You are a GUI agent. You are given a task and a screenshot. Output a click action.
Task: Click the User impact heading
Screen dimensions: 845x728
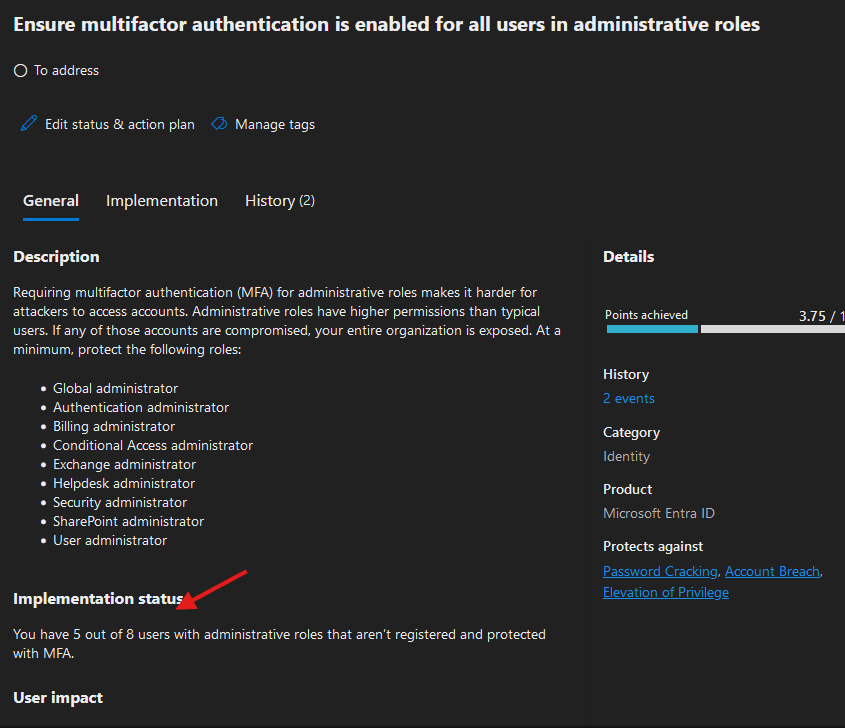coord(58,698)
